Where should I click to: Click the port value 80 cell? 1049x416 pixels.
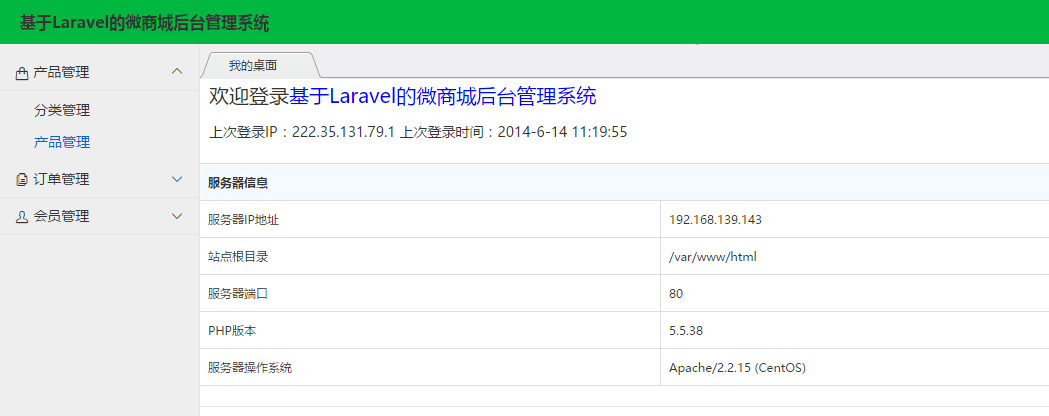point(855,293)
